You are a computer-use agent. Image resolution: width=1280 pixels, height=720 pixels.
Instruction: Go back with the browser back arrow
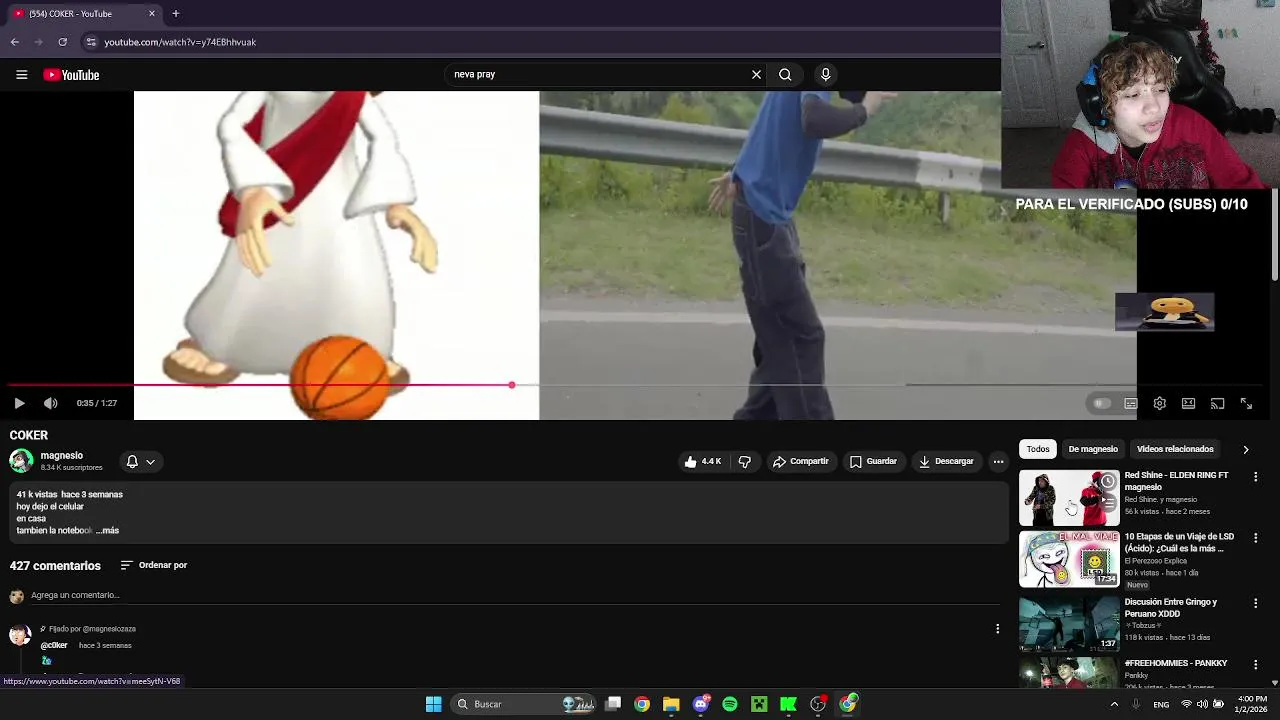15,42
